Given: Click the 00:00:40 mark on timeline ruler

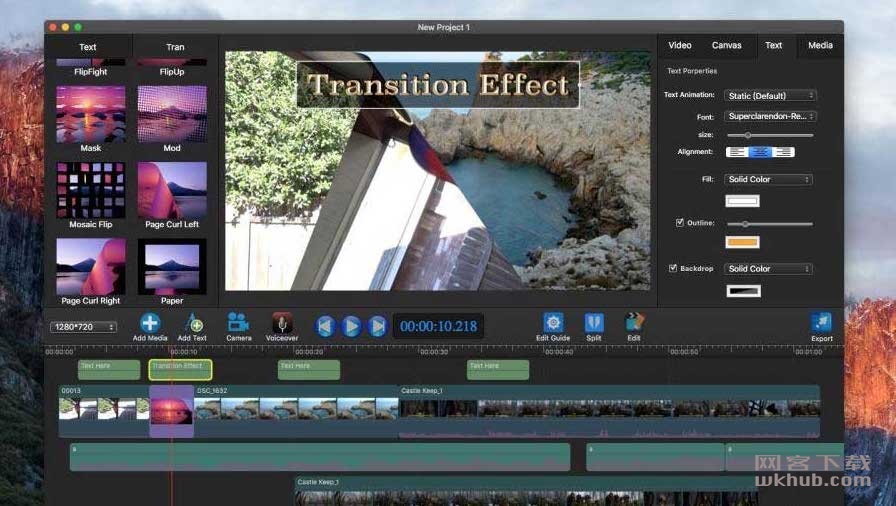Looking at the screenshot, I should 559,352.
